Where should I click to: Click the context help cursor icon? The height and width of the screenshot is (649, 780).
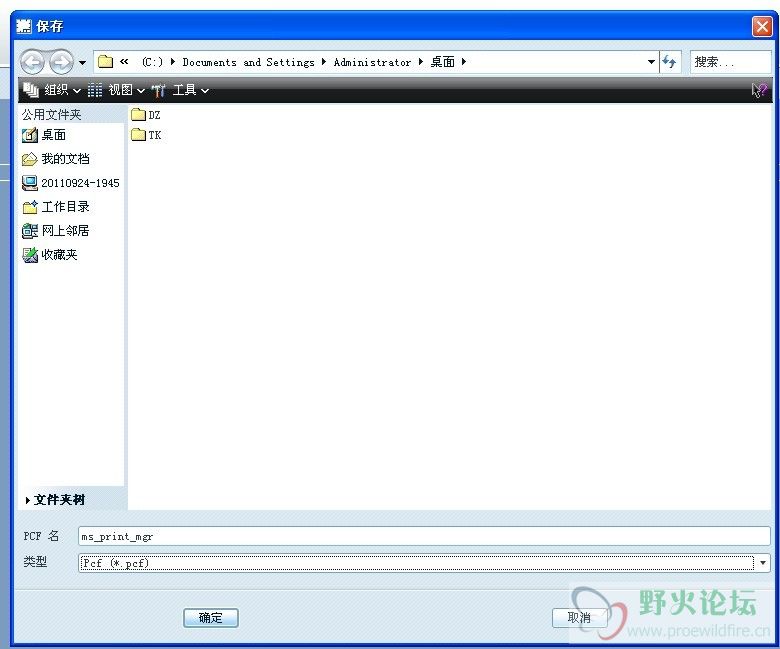click(x=759, y=90)
